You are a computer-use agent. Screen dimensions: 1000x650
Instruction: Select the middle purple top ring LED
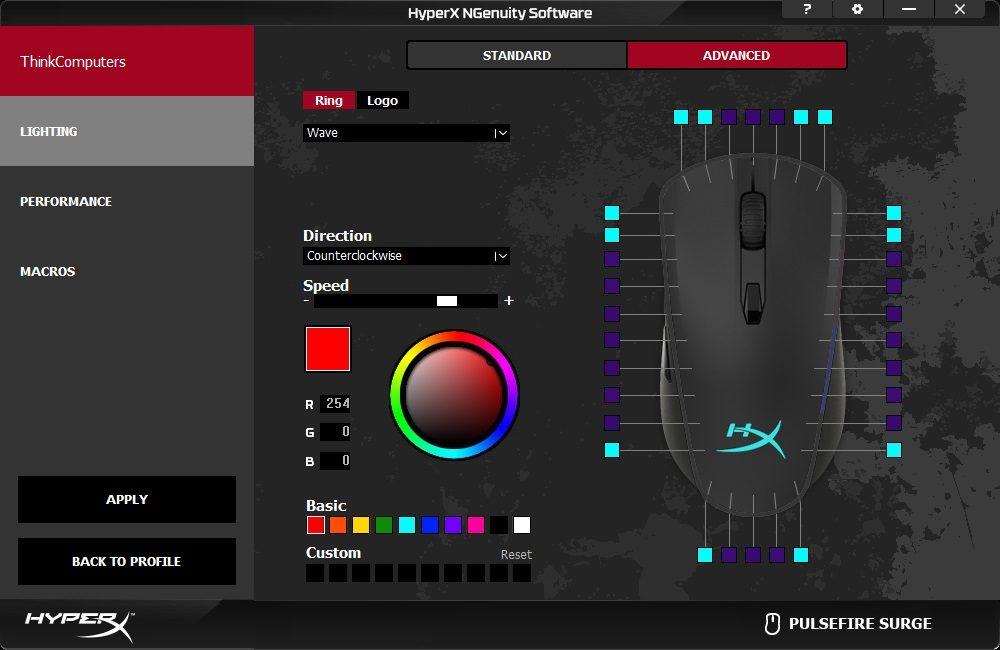753,117
